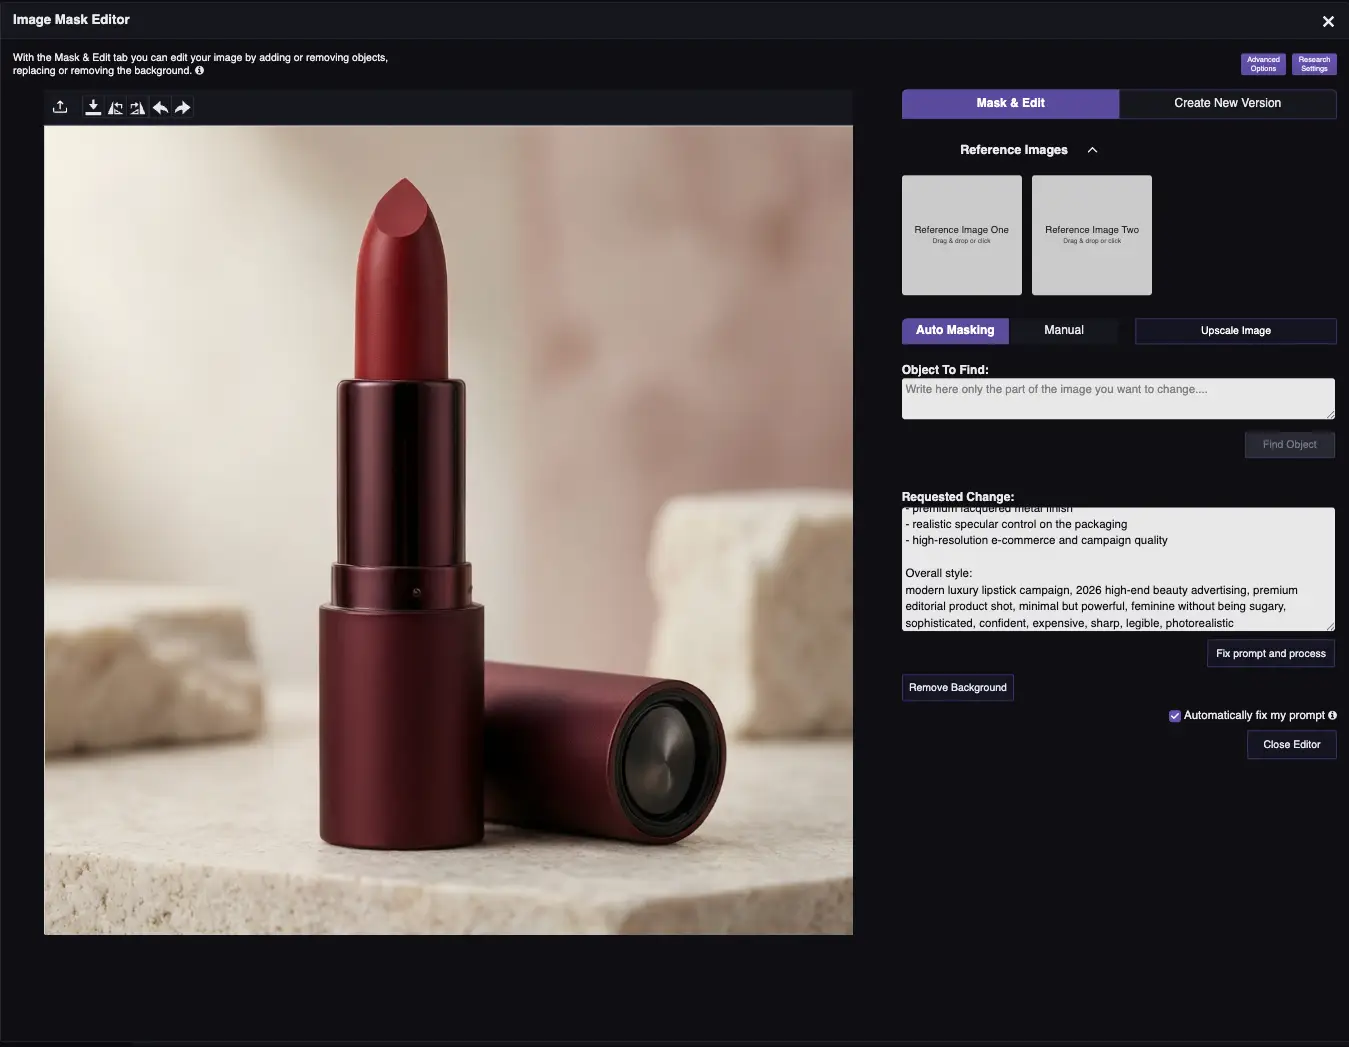Rotate the image counter-clockwise
The image size is (1349, 1047).
pyautogui.click(x=116, y=107)
